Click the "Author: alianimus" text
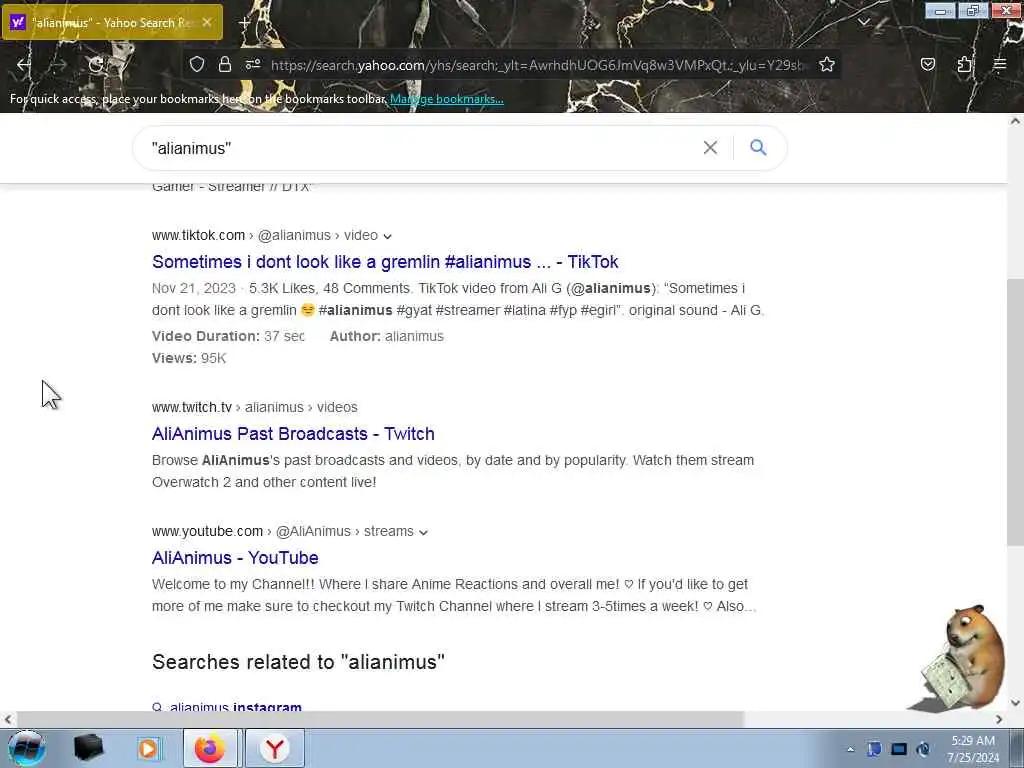Screen dimensions: 1024x768 [x=387, y=336]
